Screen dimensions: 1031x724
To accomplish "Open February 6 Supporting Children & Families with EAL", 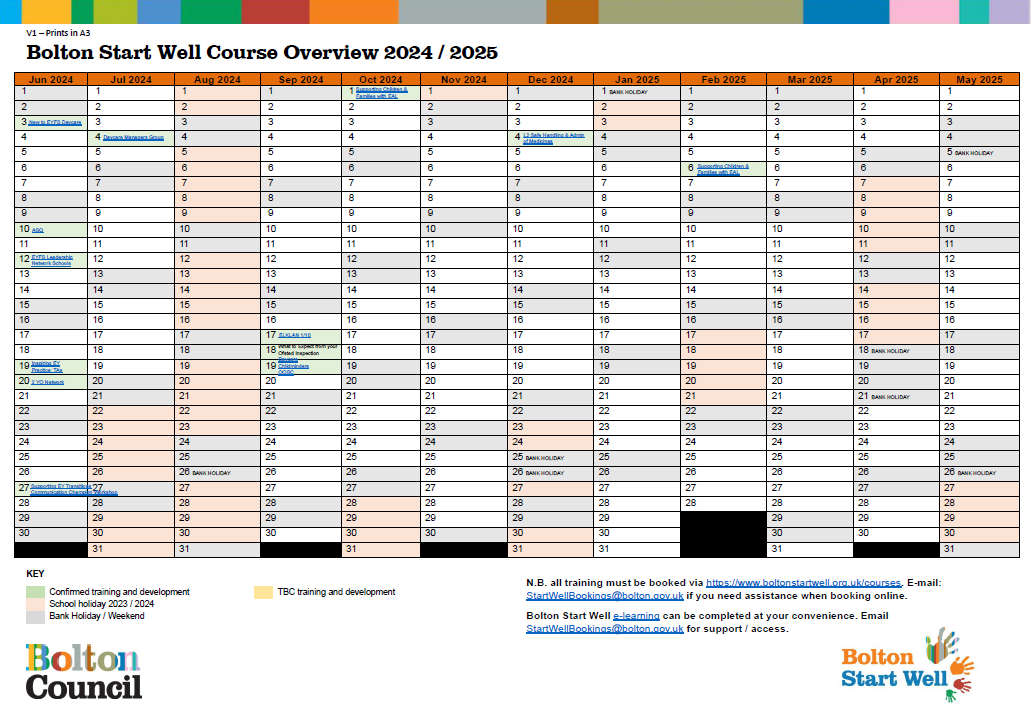I will pyautogui.click(x=723, y=170).
